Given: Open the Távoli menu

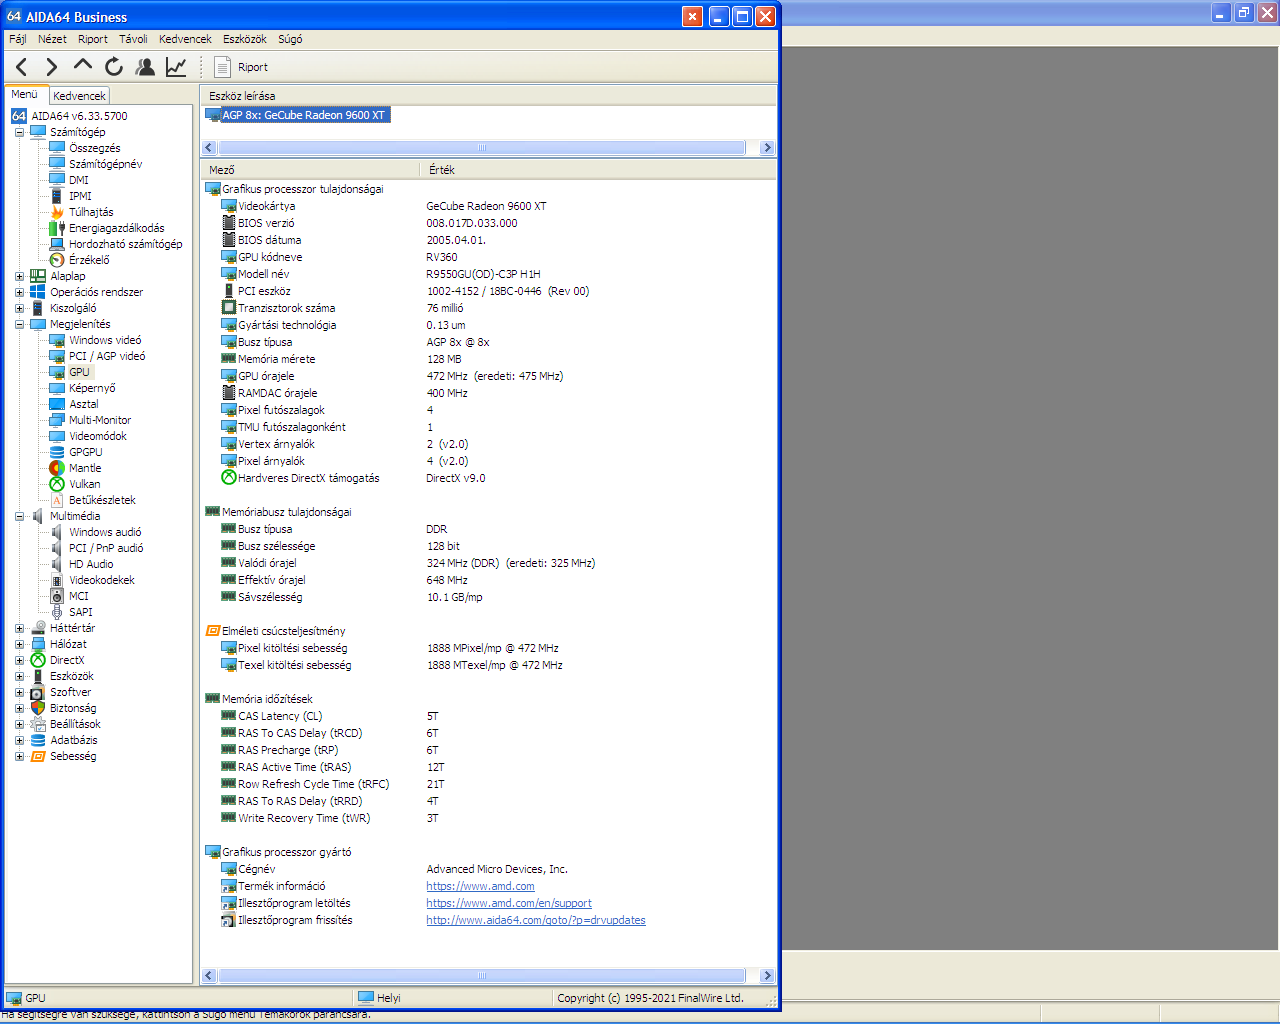Looking at the screenshot, I should [x=133, y=39].
